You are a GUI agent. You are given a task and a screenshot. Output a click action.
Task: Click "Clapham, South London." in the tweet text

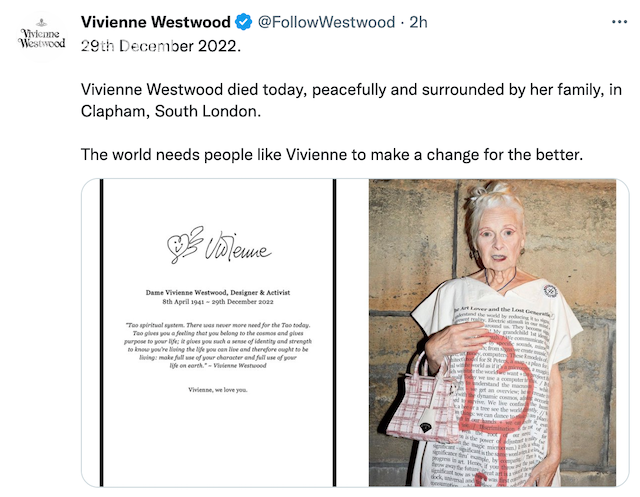pyautogui.click(x=171, y=112)
